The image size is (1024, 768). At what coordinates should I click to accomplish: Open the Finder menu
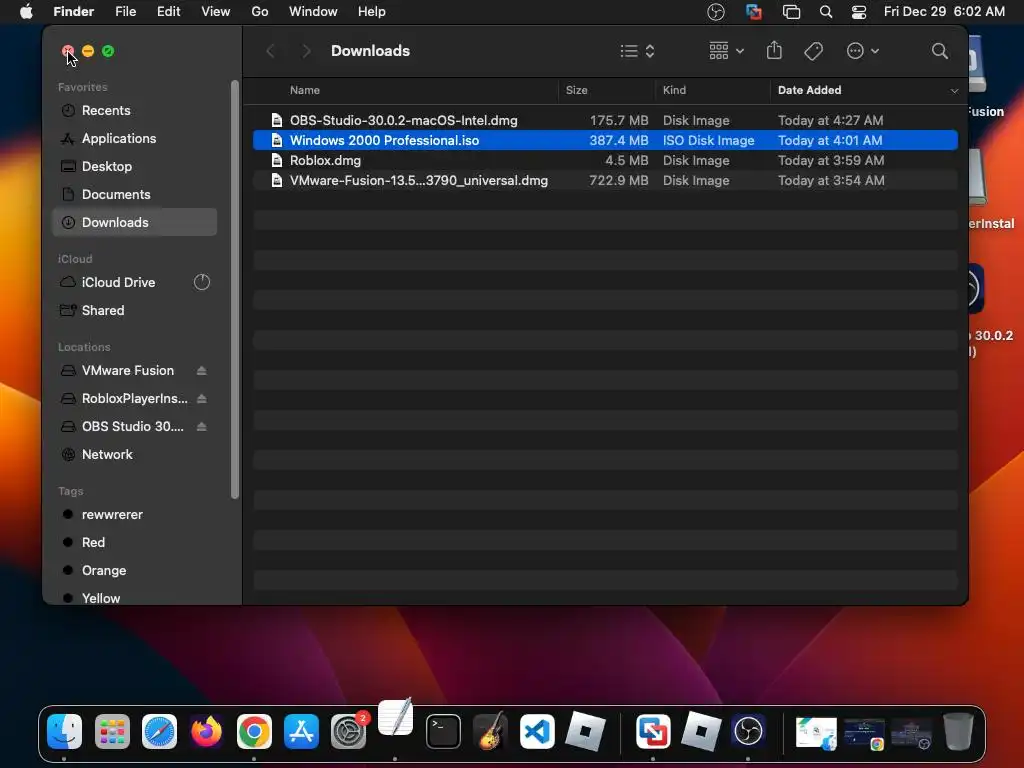pos(73,12)
